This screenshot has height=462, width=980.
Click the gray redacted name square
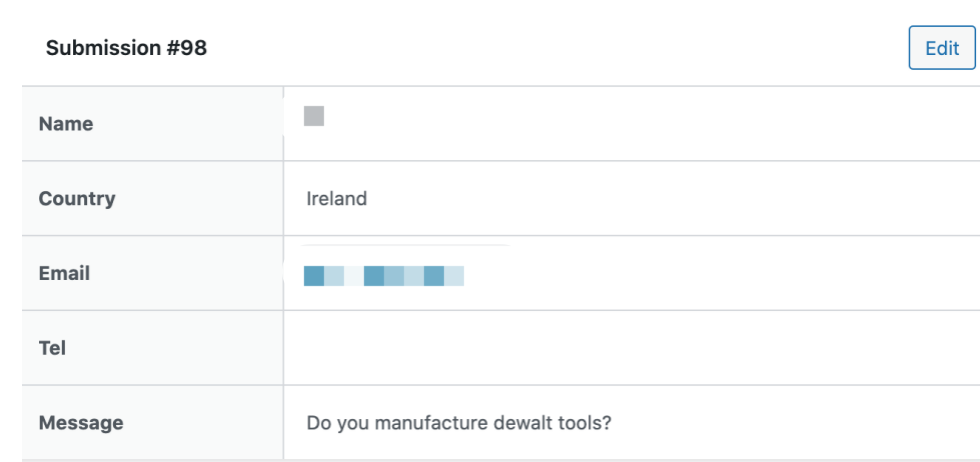[x=314, y=116]
